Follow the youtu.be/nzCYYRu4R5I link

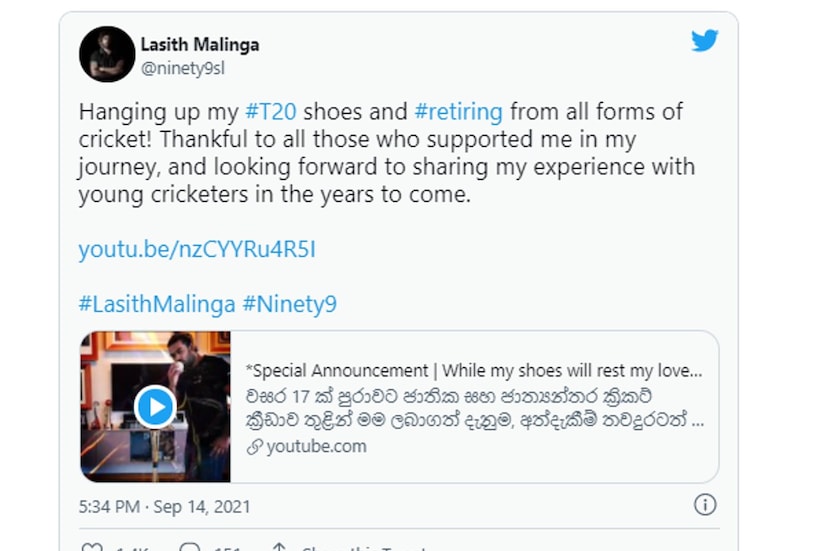pos(197,249)
